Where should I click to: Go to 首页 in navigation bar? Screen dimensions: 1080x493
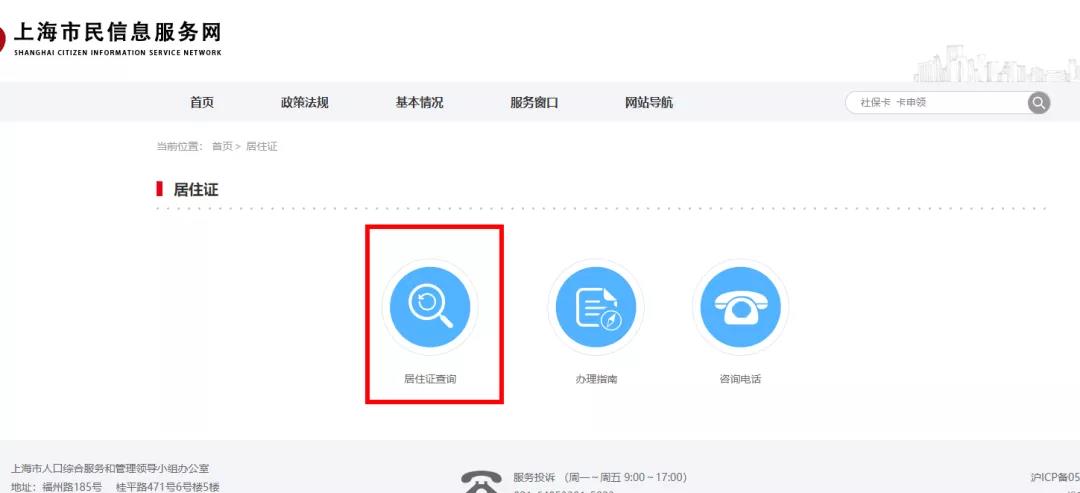pyautogui.click(x=202, y=103)
